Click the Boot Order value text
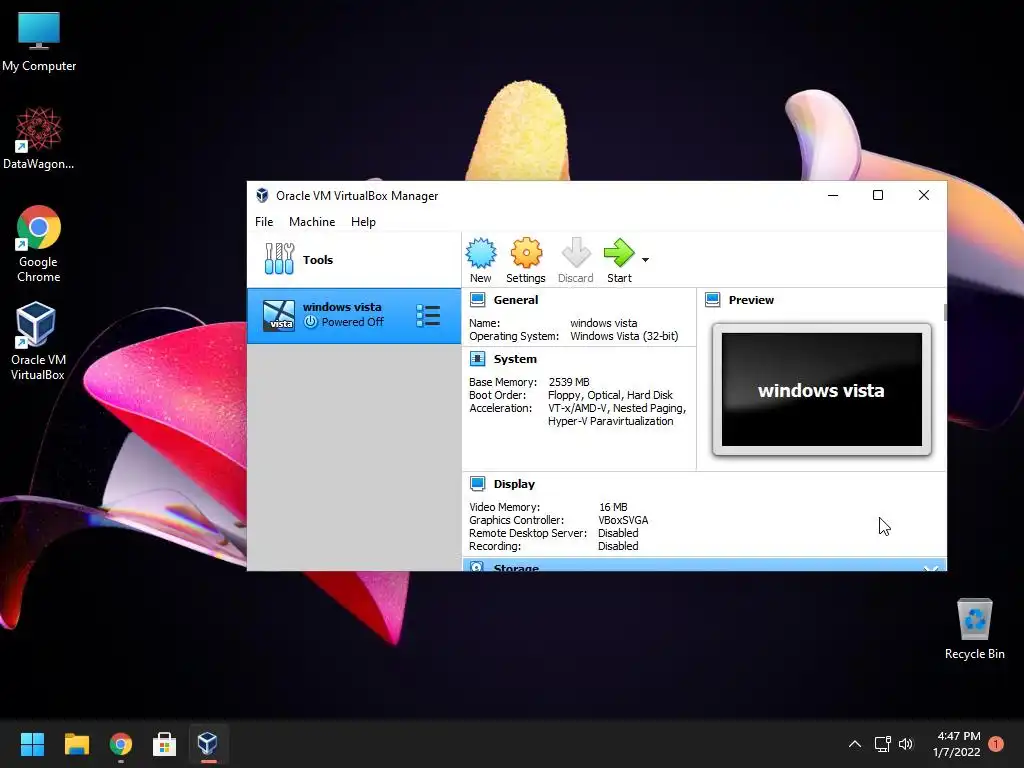Viewport: 1024px width, 768px height. [610, 395]
